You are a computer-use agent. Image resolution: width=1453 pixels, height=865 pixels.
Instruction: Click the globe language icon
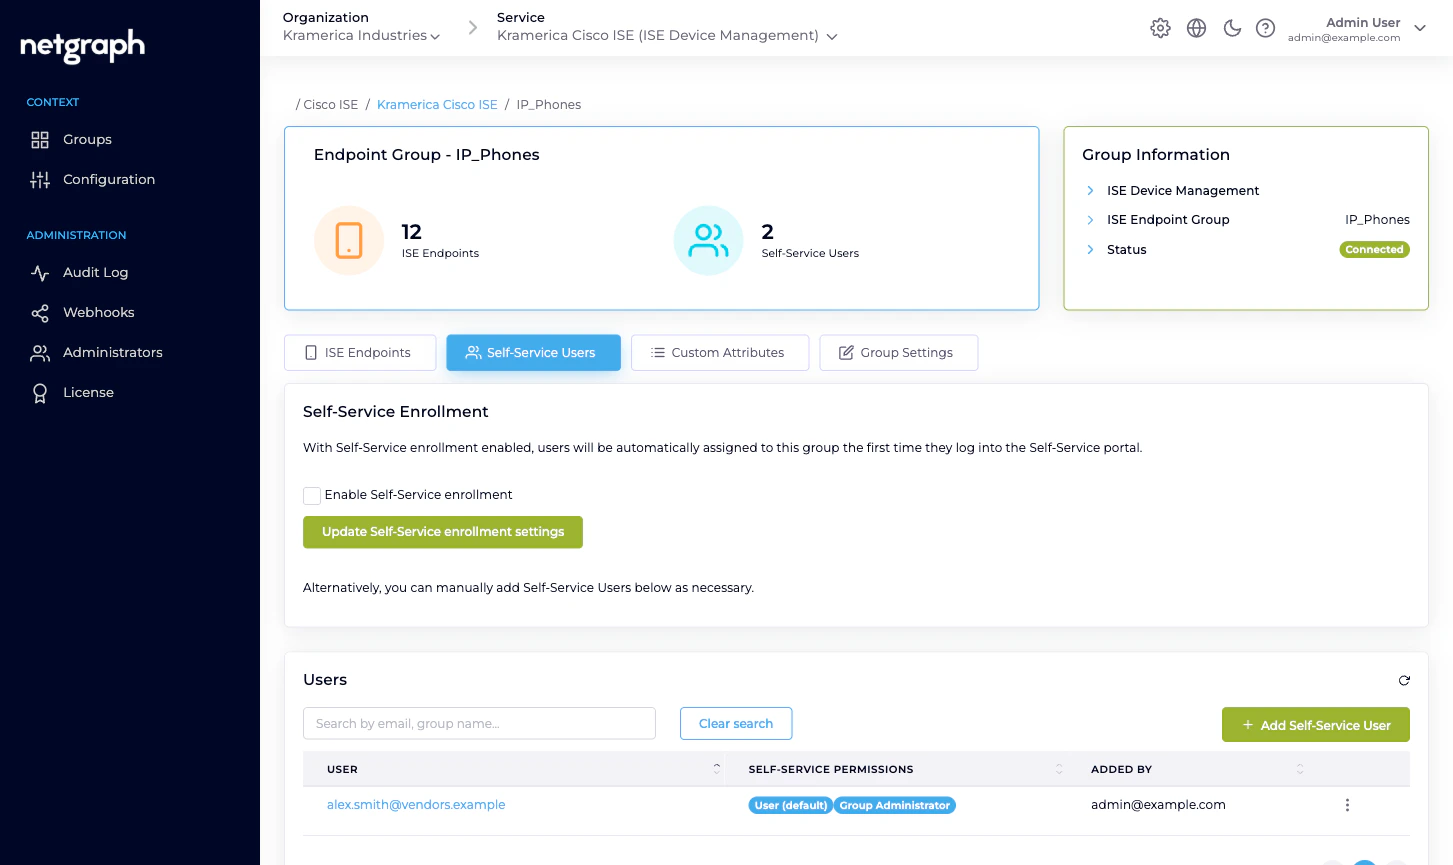pyautogui.click(x=1196, y=28)
